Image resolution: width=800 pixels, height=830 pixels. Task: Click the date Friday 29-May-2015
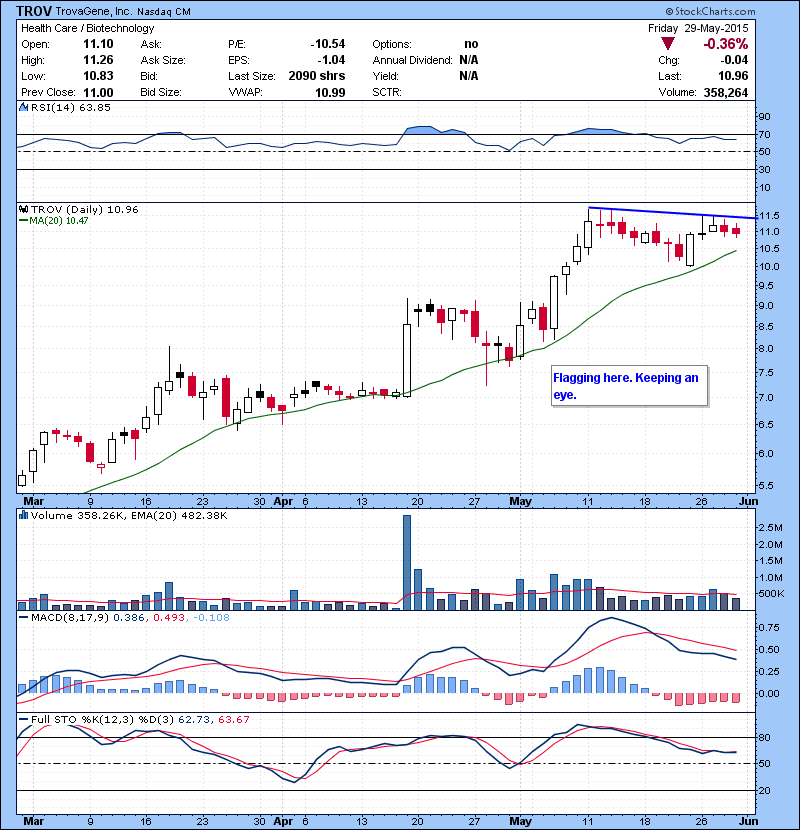698,28
